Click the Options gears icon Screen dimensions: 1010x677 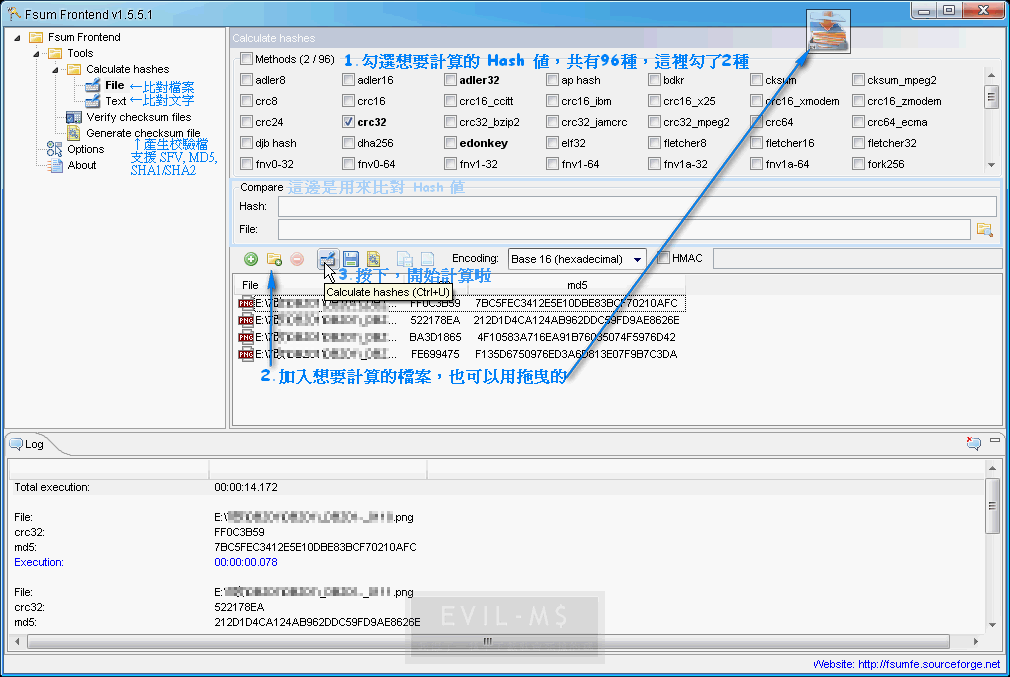click(55, 149)
